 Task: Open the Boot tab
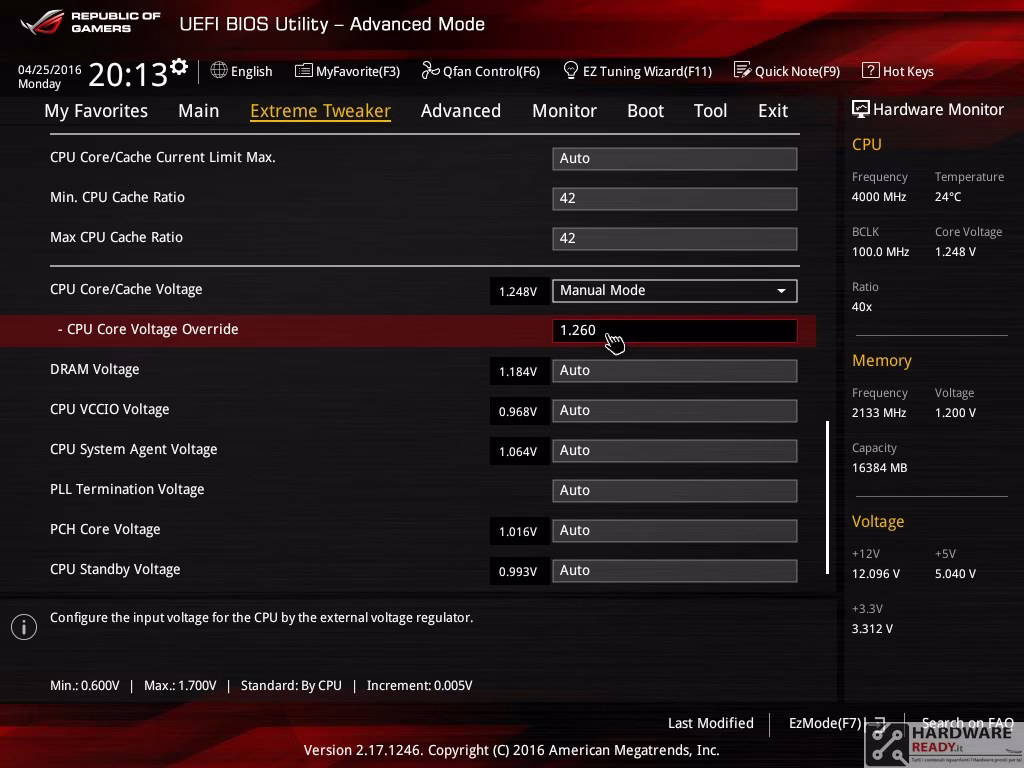(645, 111)
